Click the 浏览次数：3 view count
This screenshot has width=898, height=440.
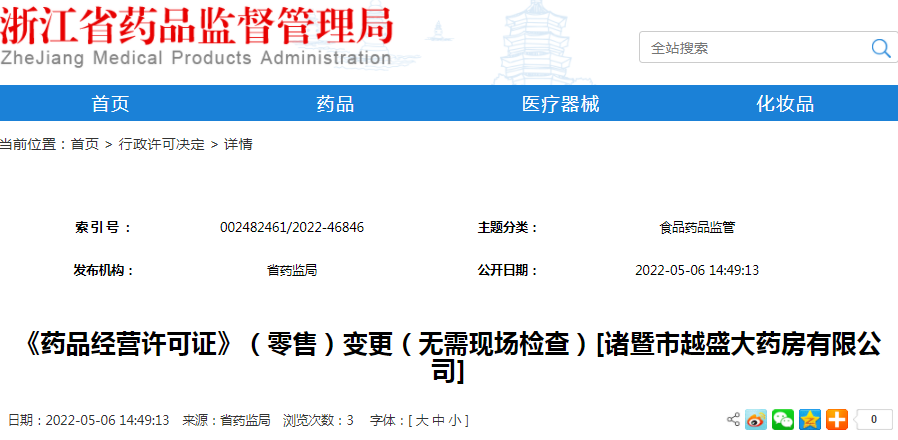pos(318,421)
